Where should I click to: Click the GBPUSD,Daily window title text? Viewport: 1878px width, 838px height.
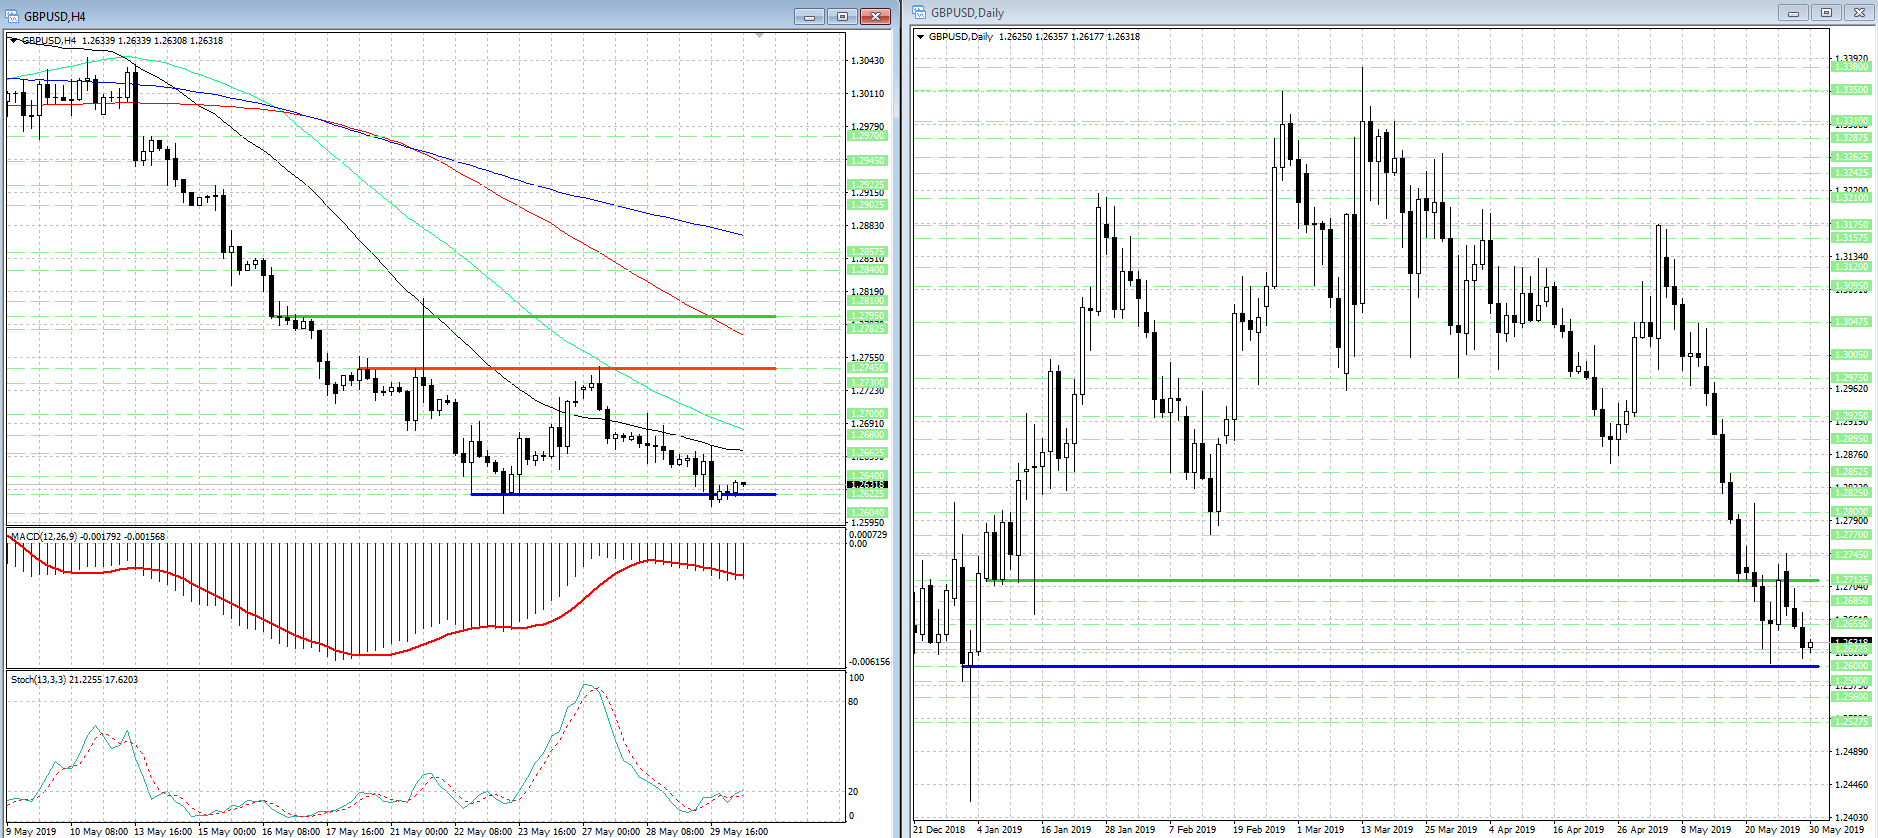[967, 13]
